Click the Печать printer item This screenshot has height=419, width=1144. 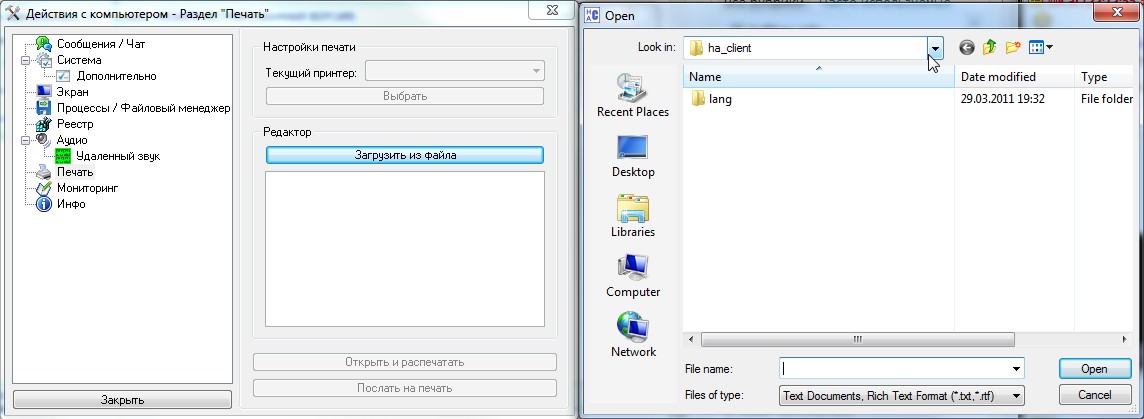[74, 172]
